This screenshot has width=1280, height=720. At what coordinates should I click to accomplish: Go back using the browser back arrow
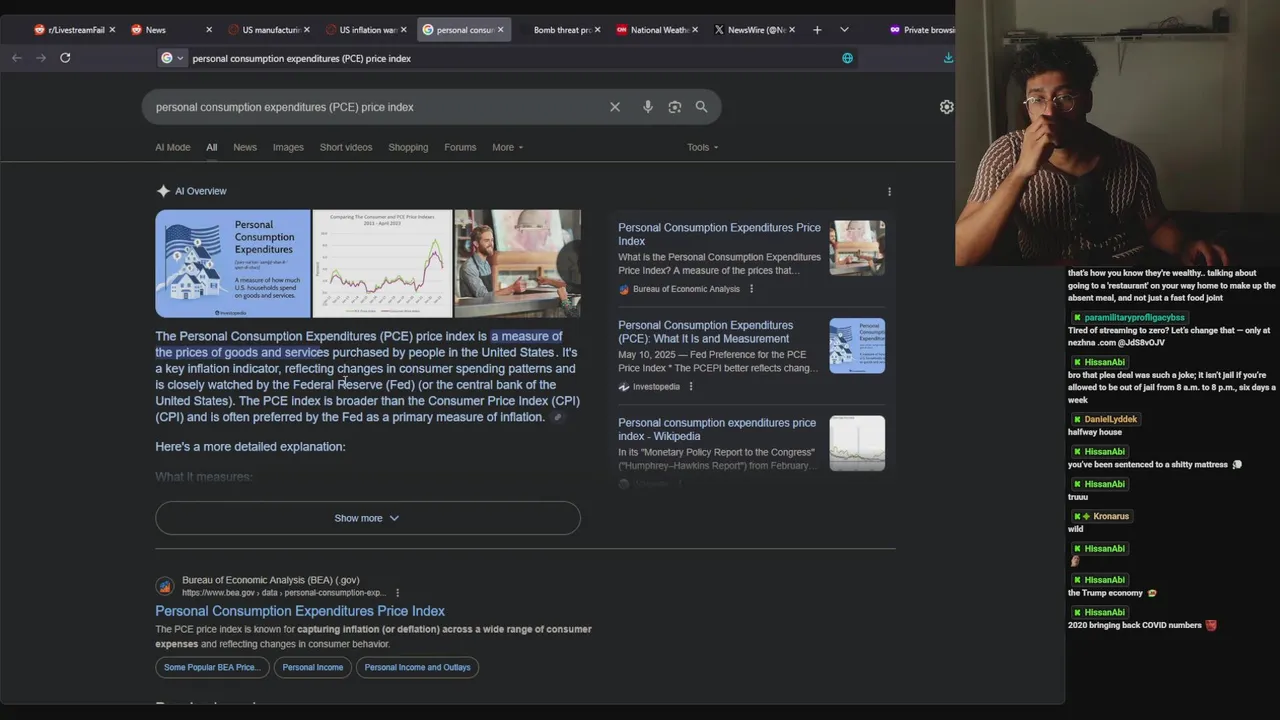click(x=17, y=58)
